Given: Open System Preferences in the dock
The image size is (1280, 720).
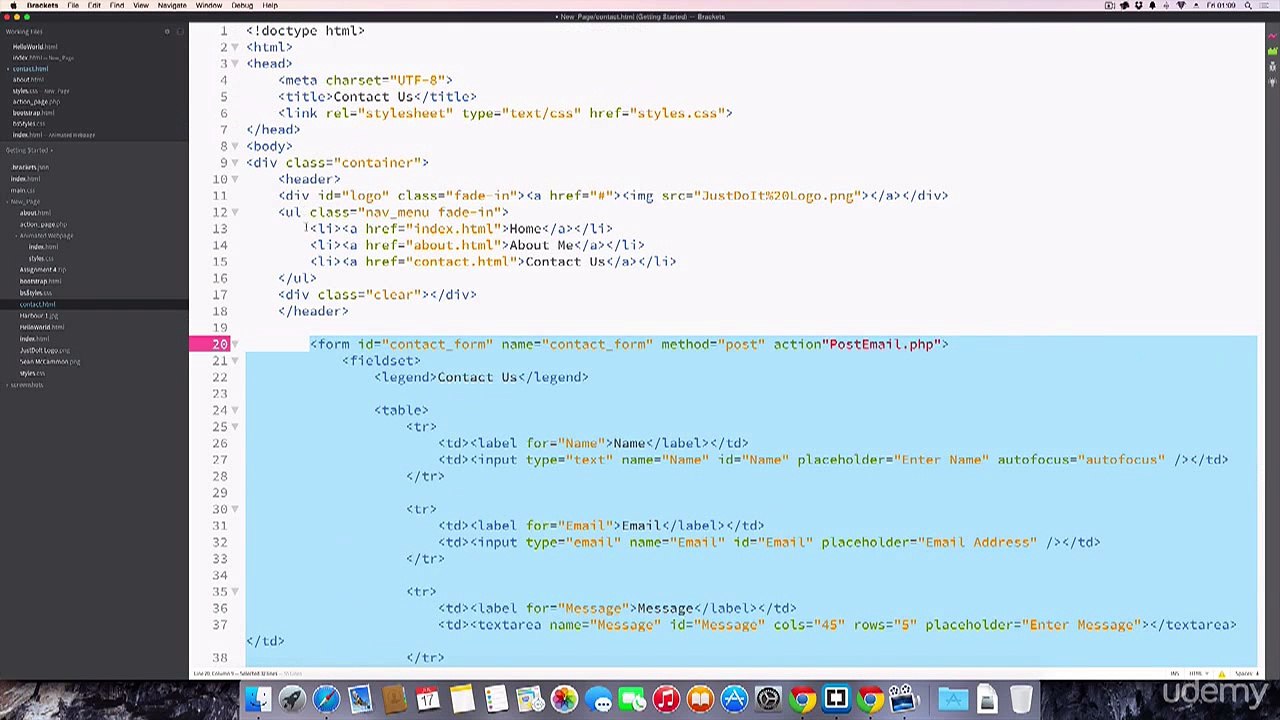Looking at the screenshot, I should [768, 699].
